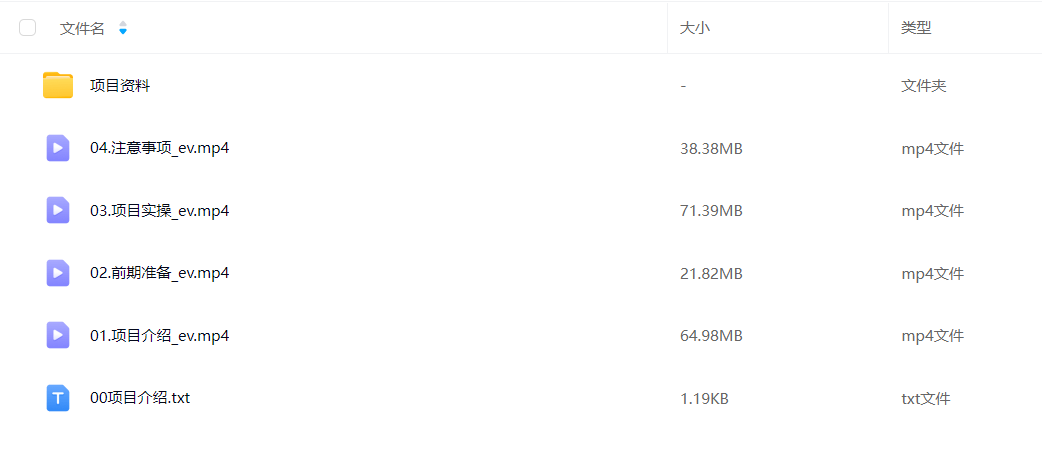
Task: Click video icon for 02.前期准备_ev.mp4
Action: [x=58, y=273]
